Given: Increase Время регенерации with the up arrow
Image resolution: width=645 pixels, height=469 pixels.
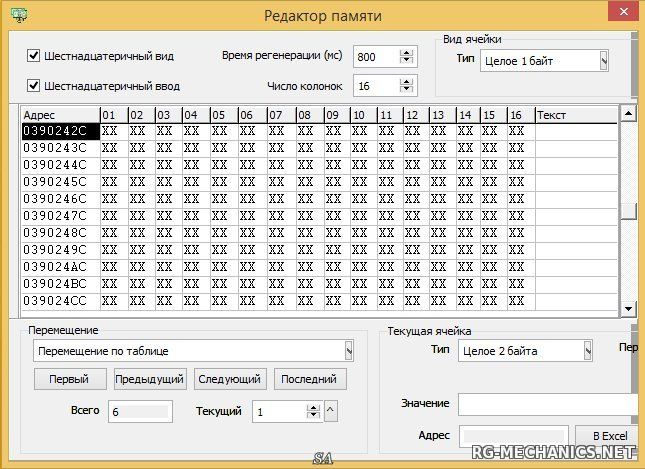Looking at the screenshot, I should coord(406,51).
